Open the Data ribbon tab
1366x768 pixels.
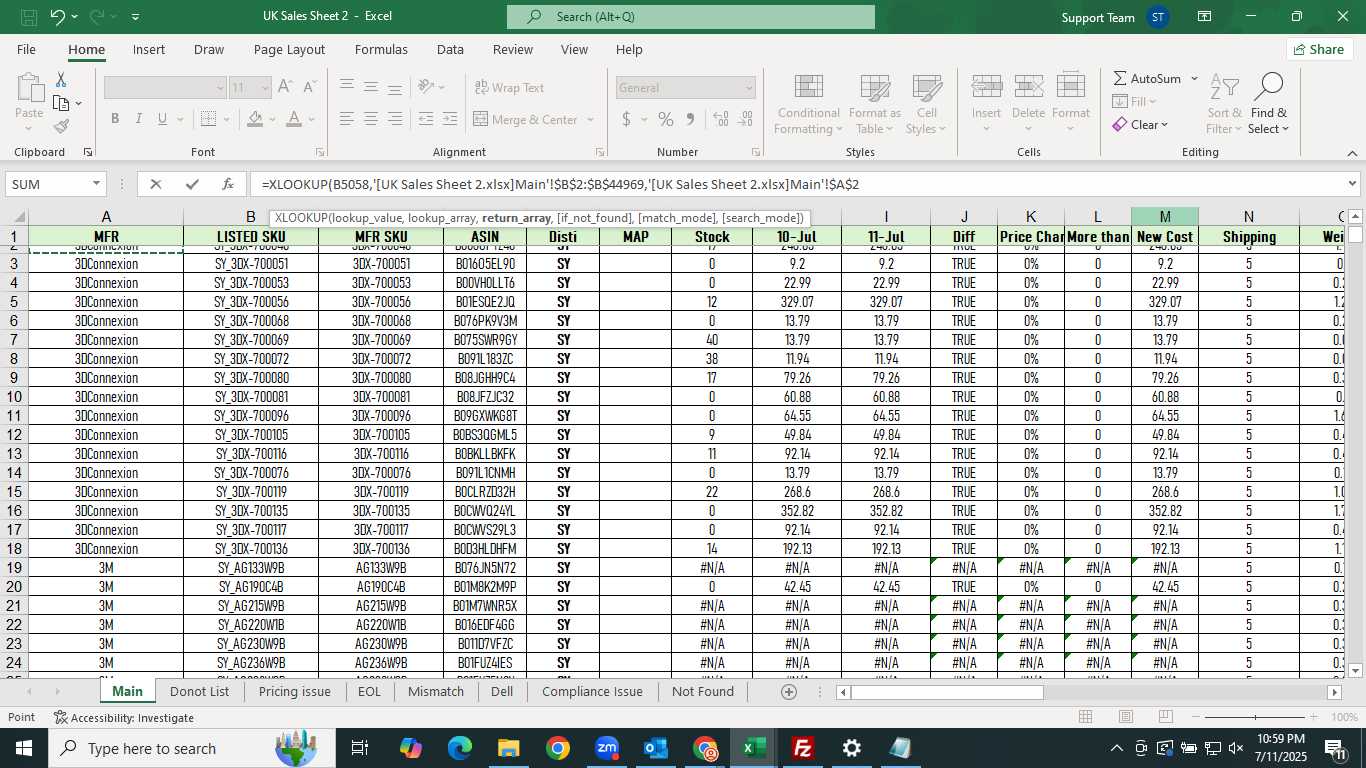point(450,49)
